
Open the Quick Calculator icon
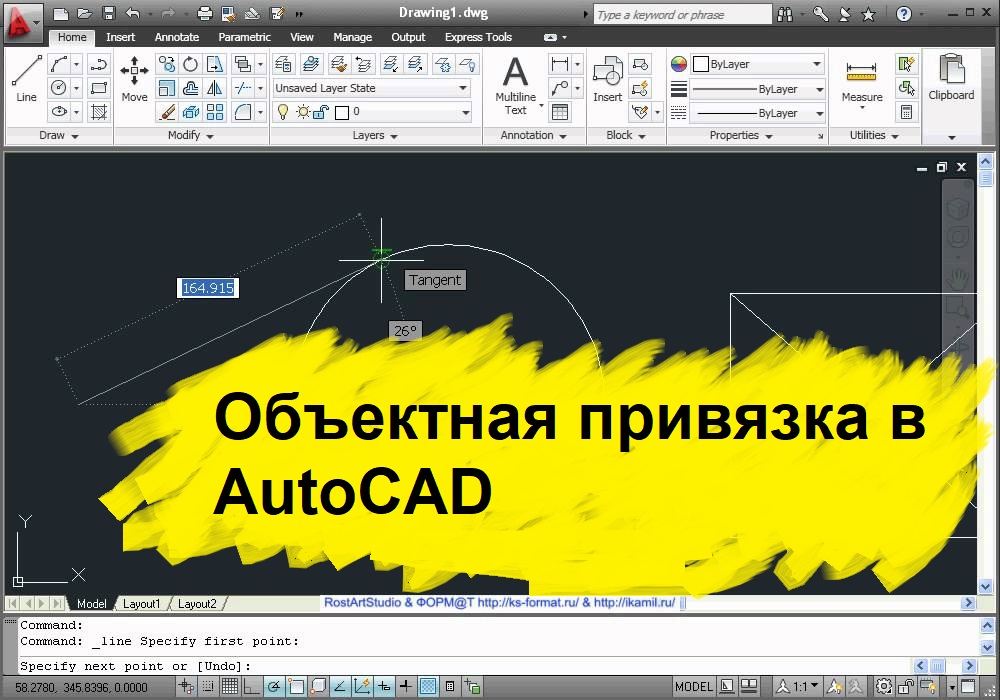[906, 112]
